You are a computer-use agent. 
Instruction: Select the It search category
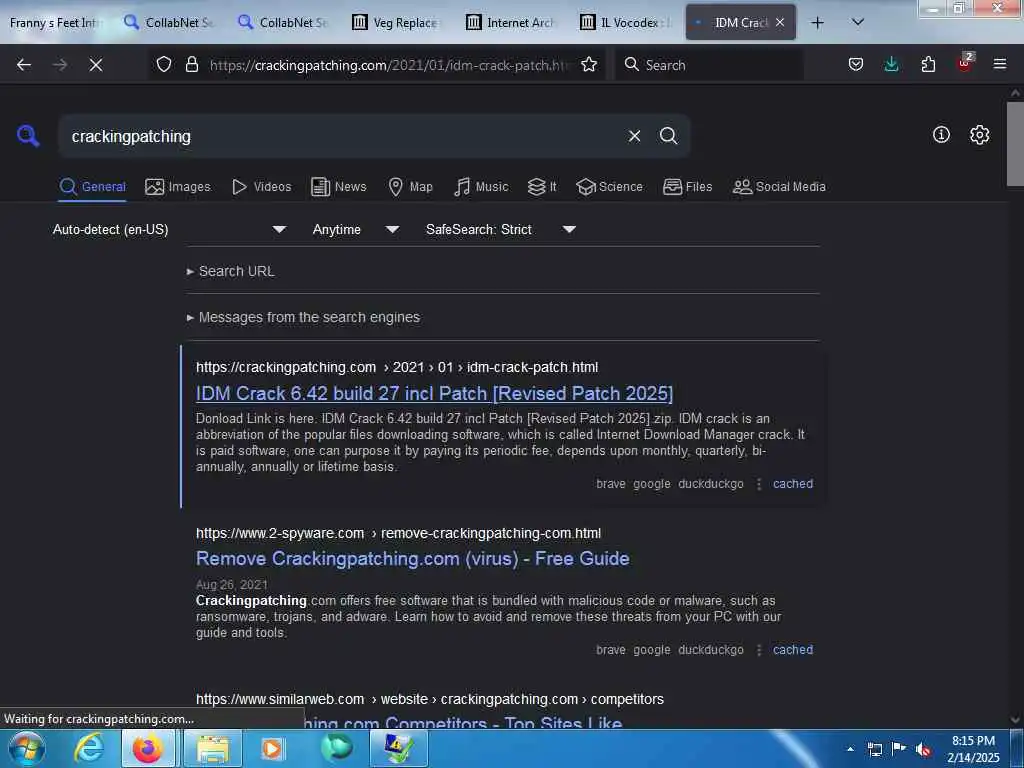click(x=542, y=187)
